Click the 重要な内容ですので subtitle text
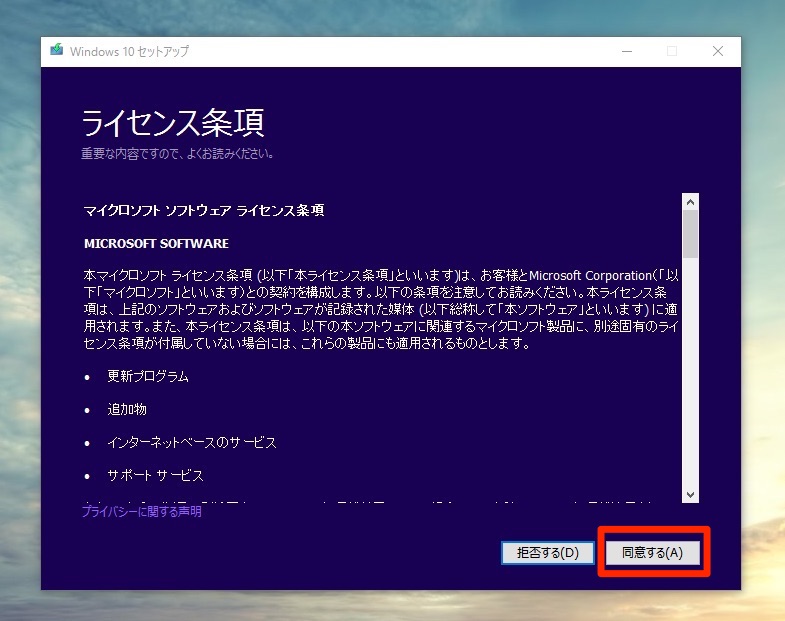Image resolution: width=785 pixels, height=621 pixels. pyautogui.click(x=177, y=154)
